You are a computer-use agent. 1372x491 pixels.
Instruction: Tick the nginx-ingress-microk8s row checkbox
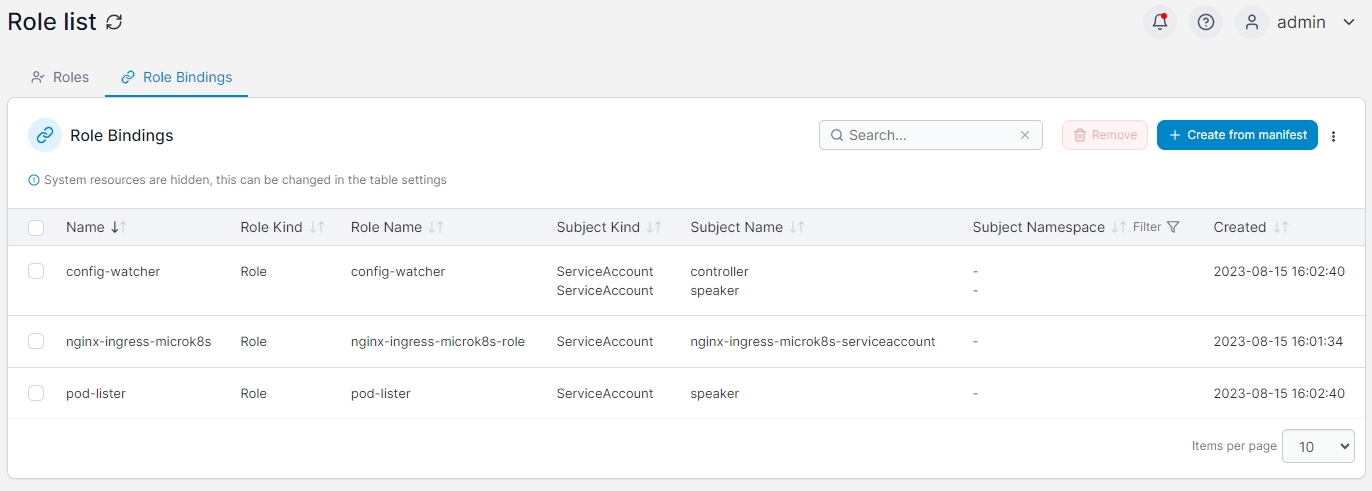click(x=36, y=341)
